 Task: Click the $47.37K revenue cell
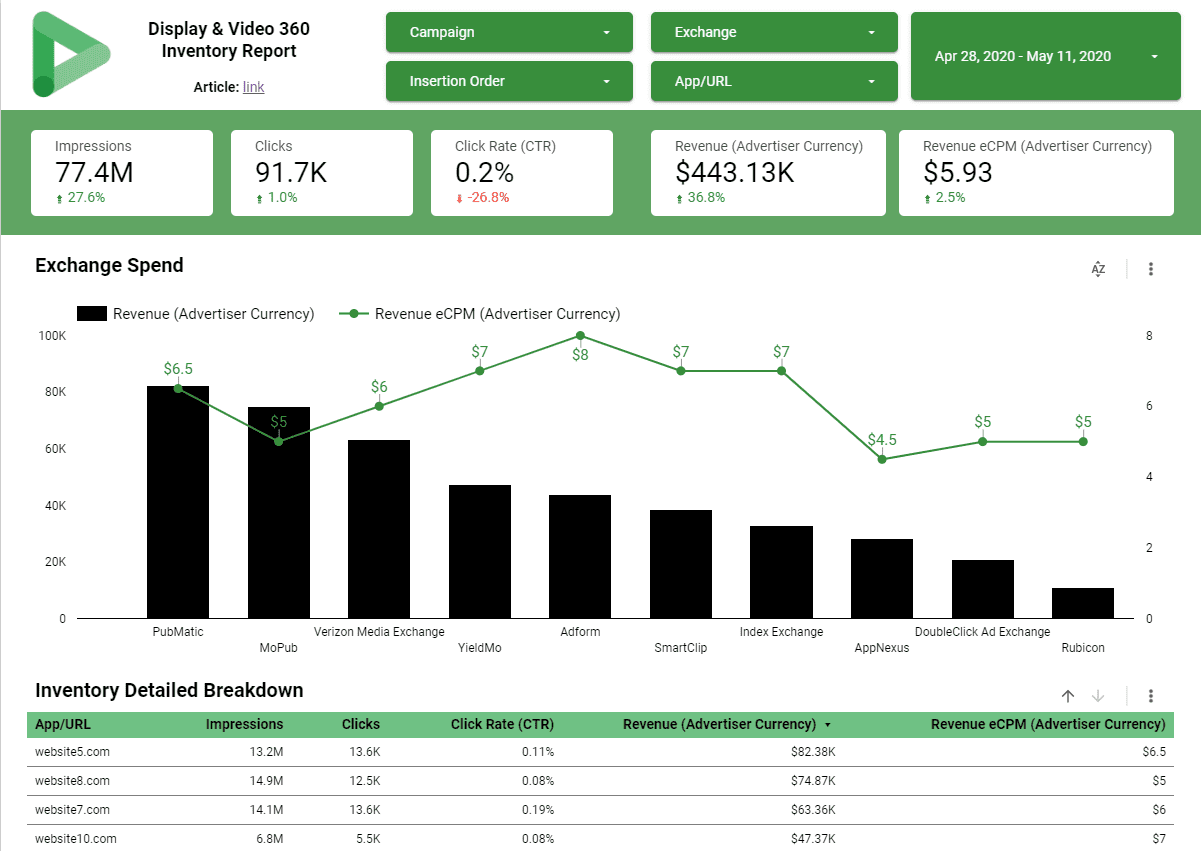(813, 839)
